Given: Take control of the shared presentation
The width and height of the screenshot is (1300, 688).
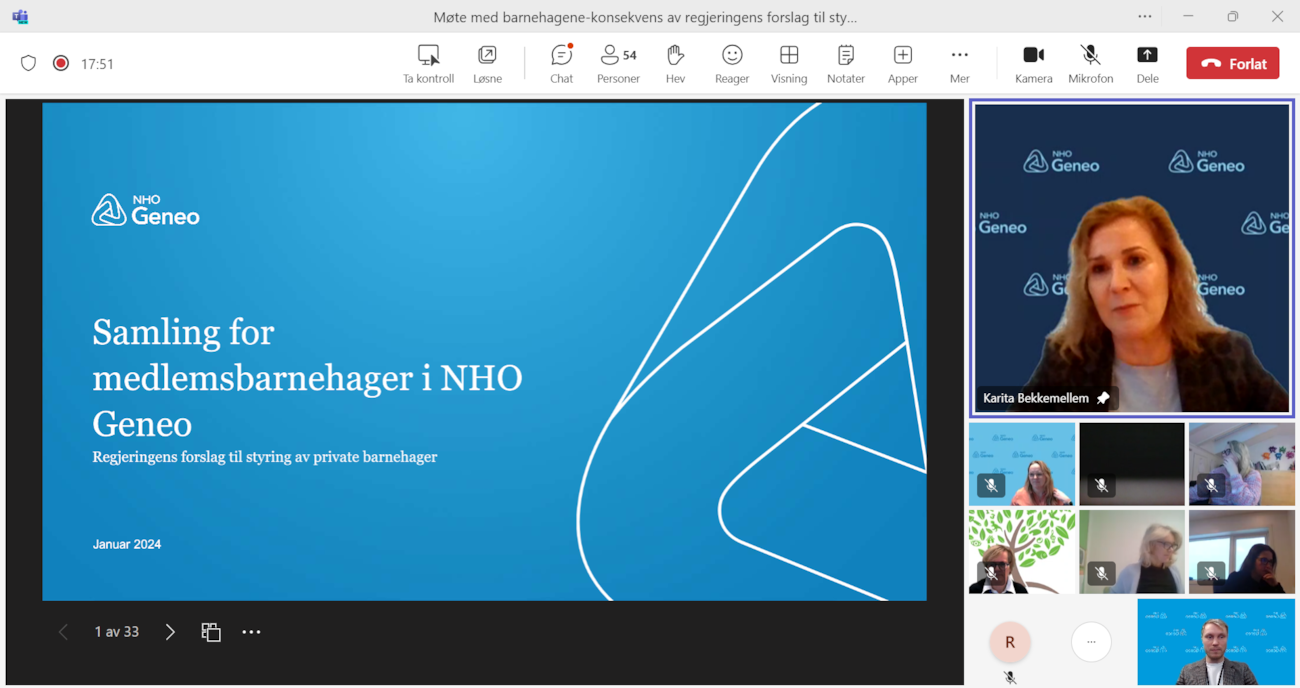Looking at the screenshot, I should click(x=428, y=63).
